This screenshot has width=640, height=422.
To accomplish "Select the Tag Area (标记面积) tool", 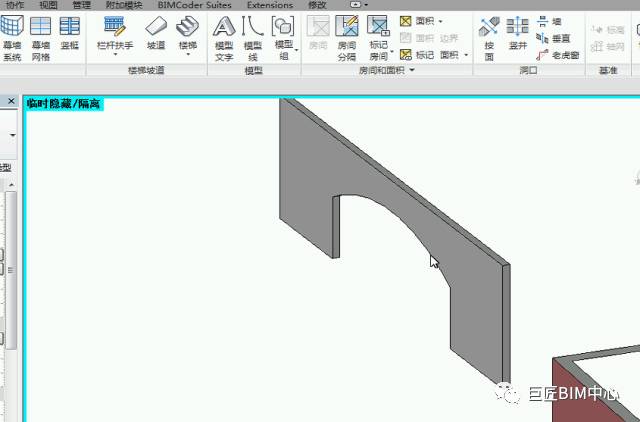I will (429, 55).
